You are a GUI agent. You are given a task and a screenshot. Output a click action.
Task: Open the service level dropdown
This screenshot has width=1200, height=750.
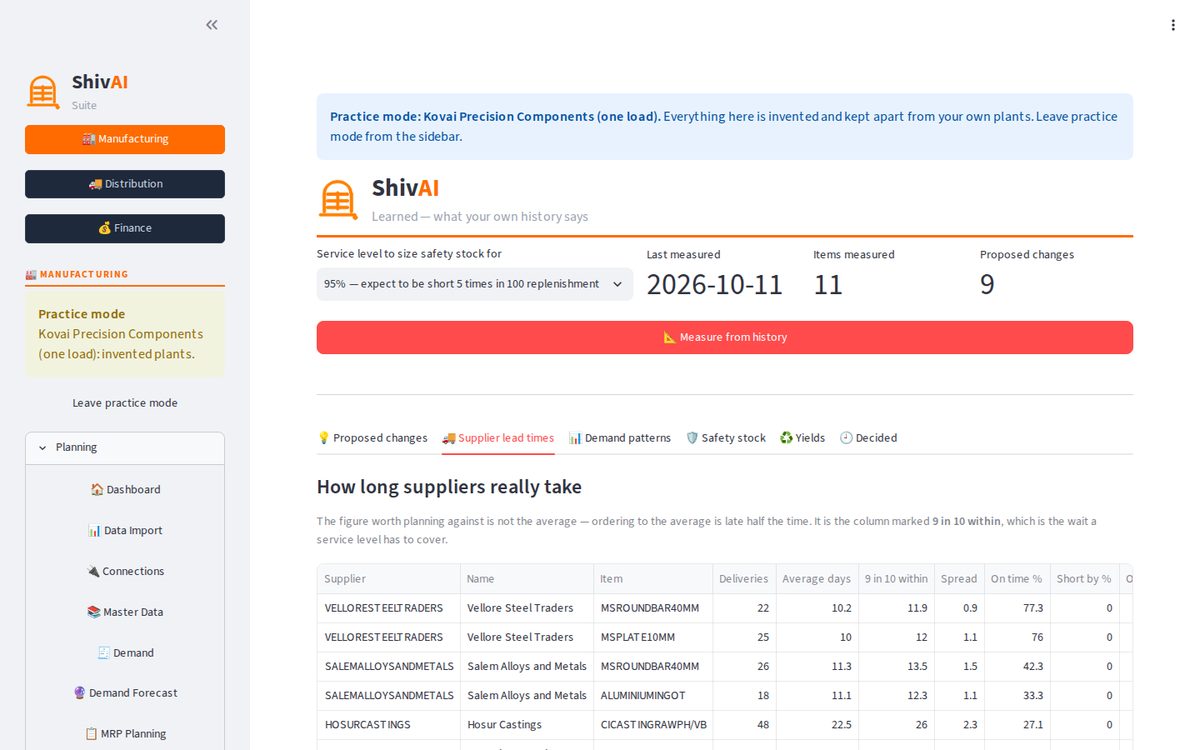click(475, 284)
